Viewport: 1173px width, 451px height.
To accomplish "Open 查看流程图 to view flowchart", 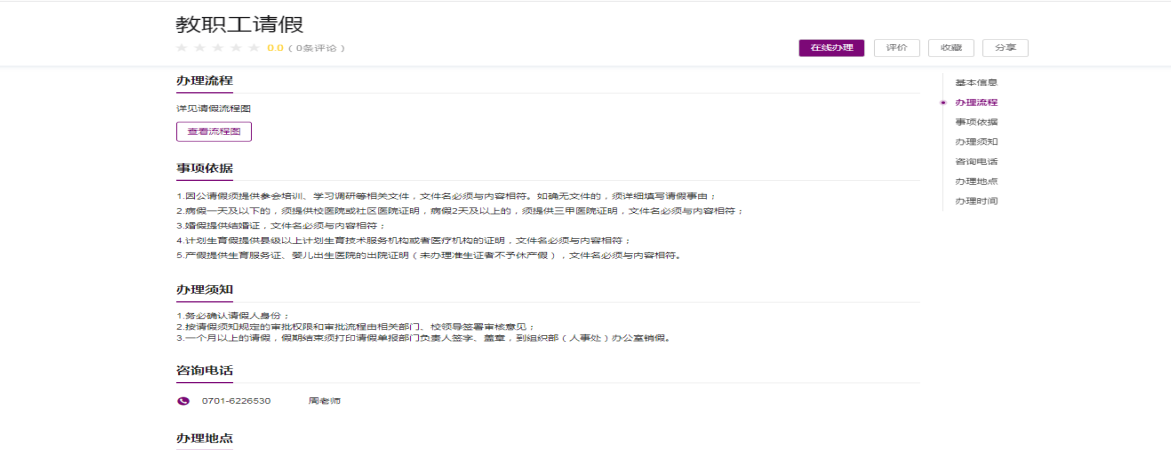I will click(214, 132).
